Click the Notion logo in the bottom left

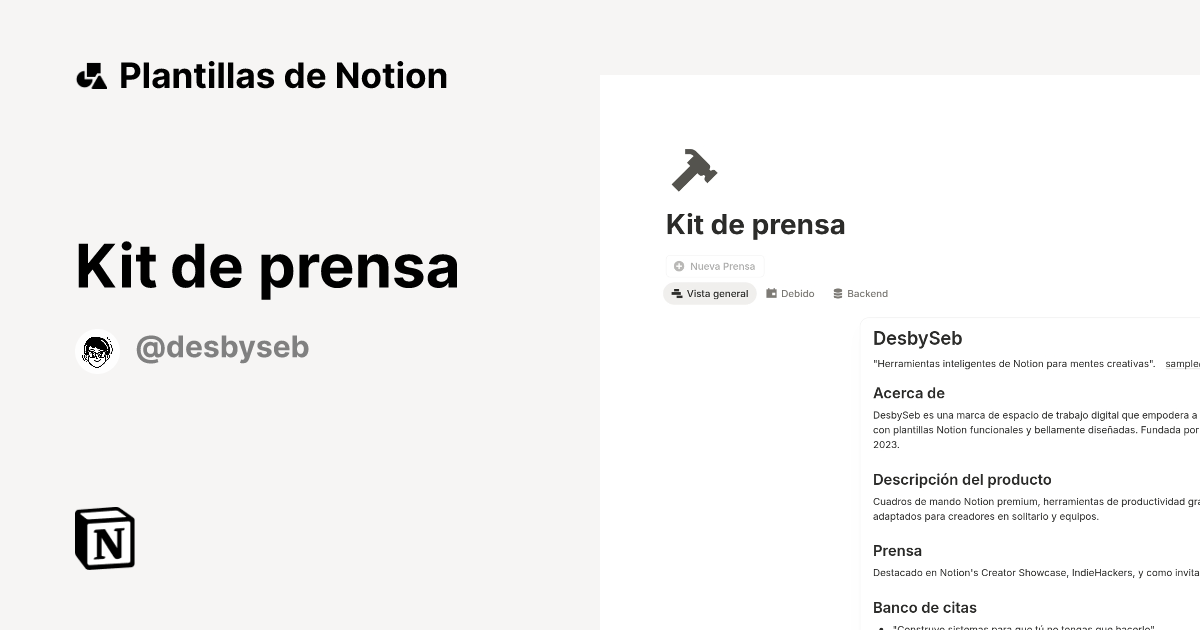(x=104, y=538)
